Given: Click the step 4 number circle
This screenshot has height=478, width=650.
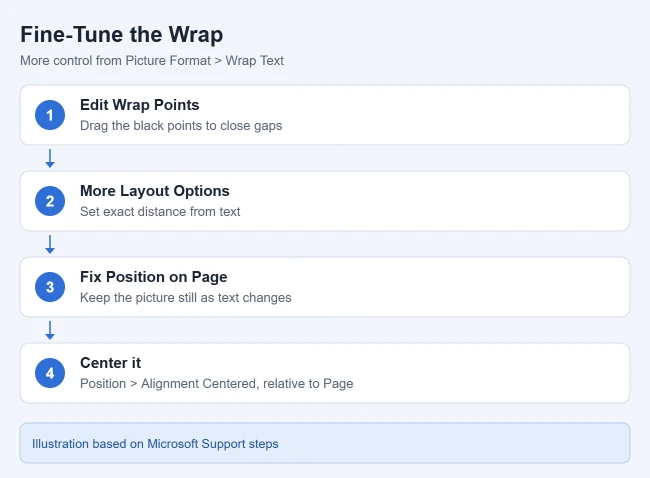Looking at the screenshot, I should tap(50, 373).
